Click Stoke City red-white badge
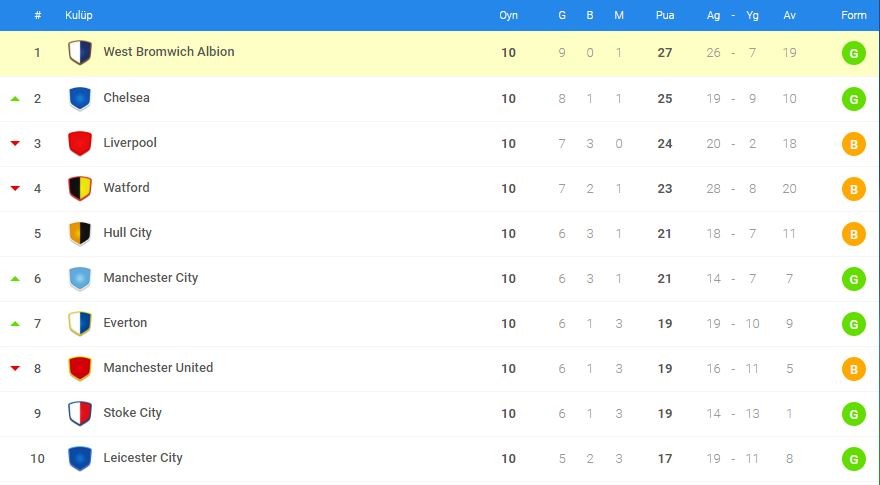The width and height of the screenshot is (880, 485). (x=80, y=413)
